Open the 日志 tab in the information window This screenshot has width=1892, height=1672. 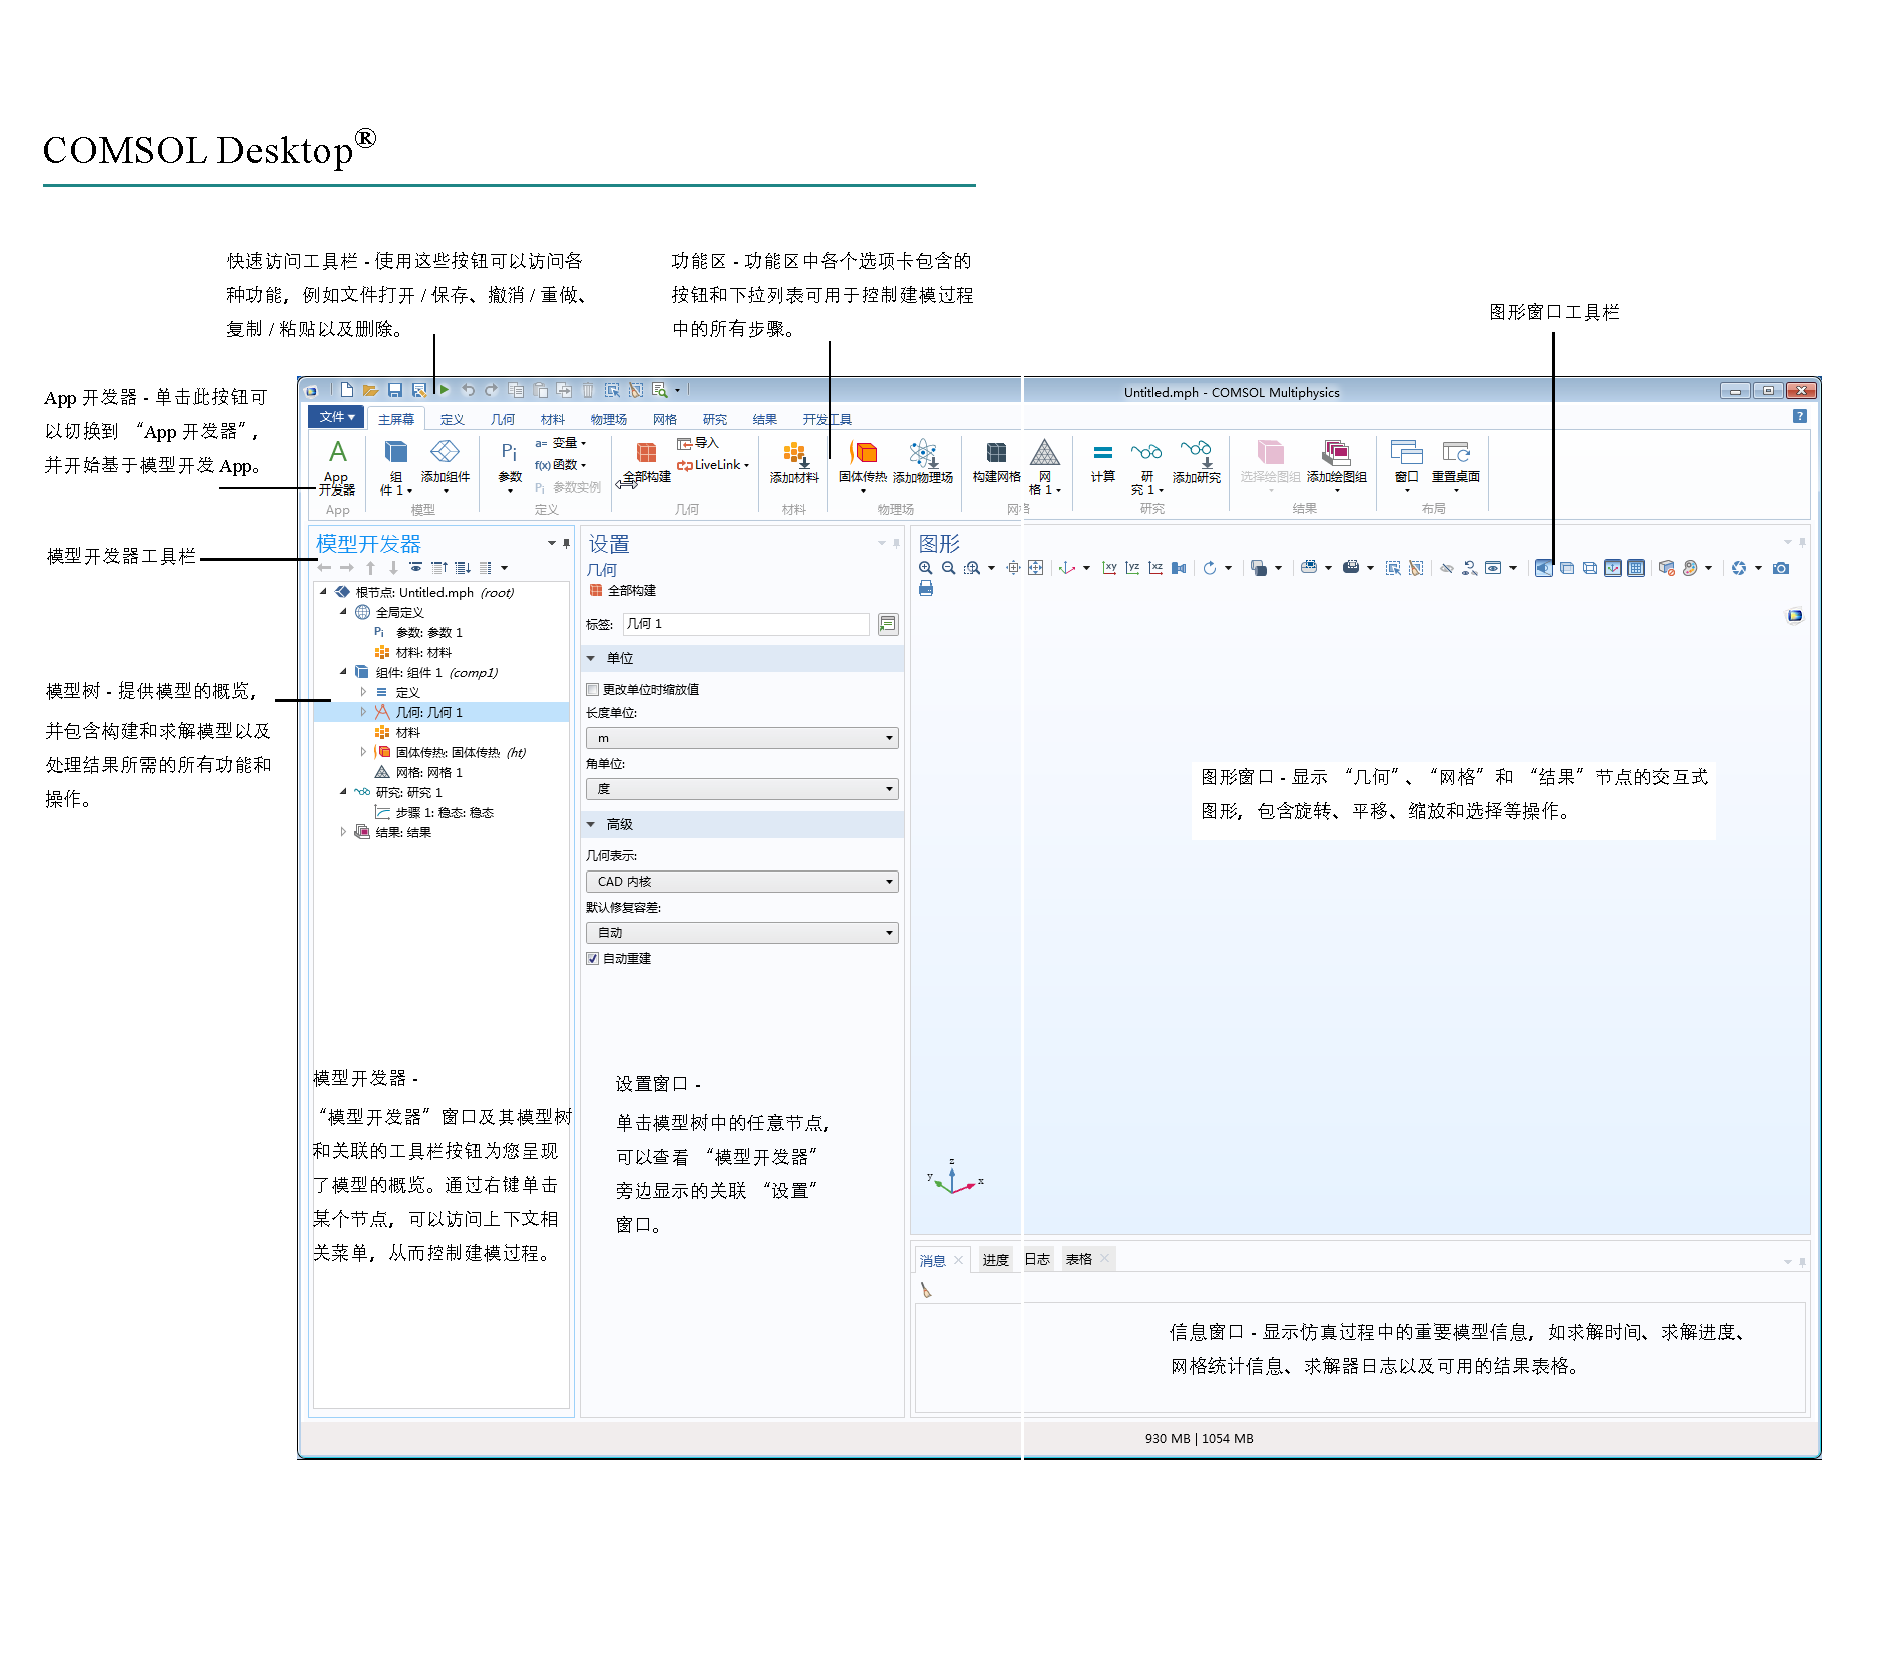click(x=1038, y=1258)
